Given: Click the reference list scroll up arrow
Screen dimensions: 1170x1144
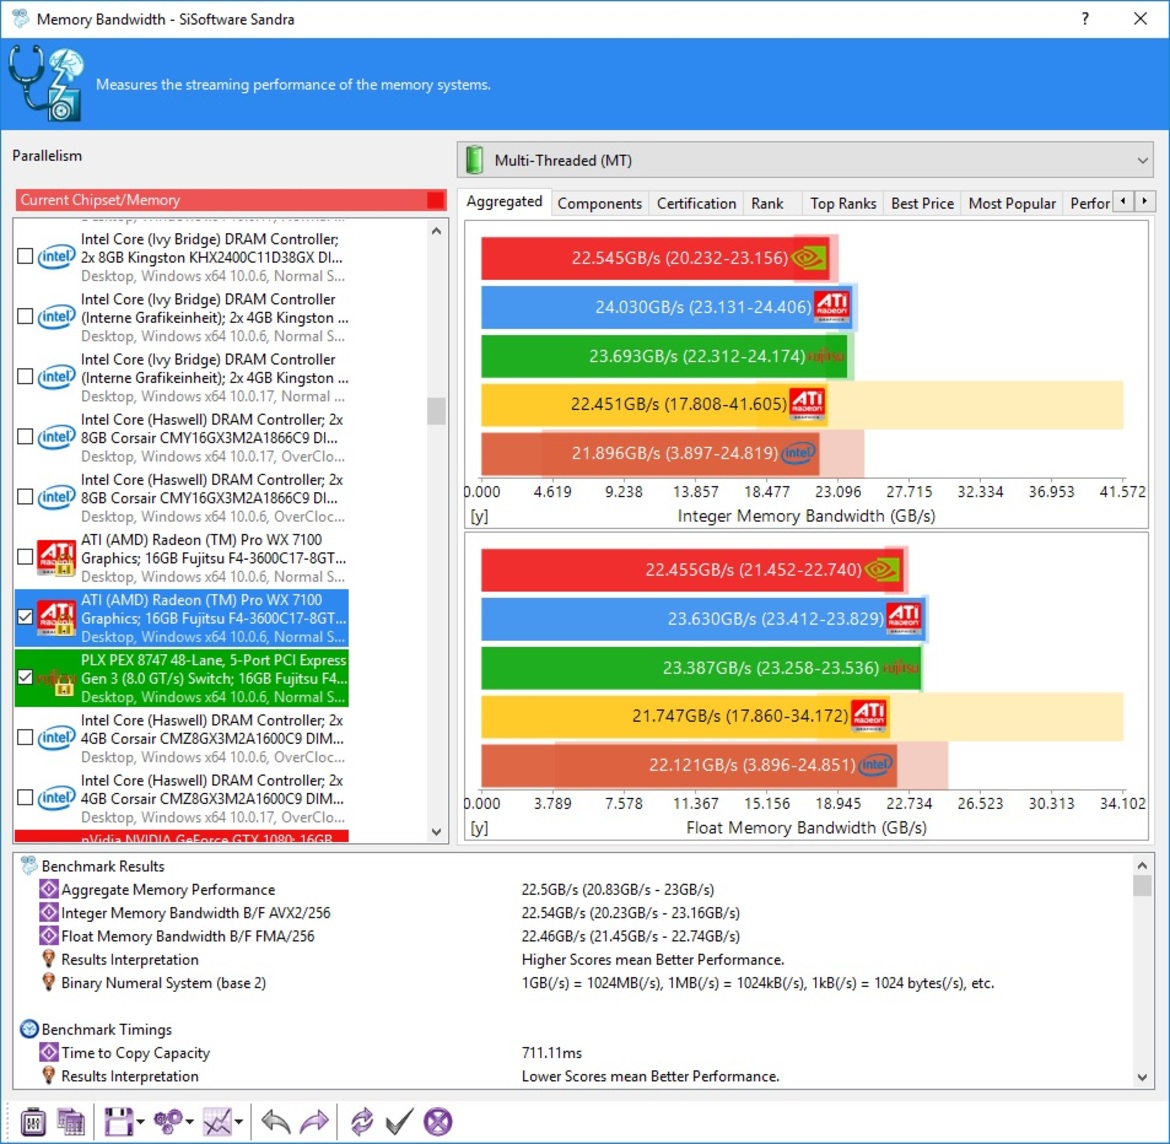Looking at the screenshot, I should click(437, 231).
